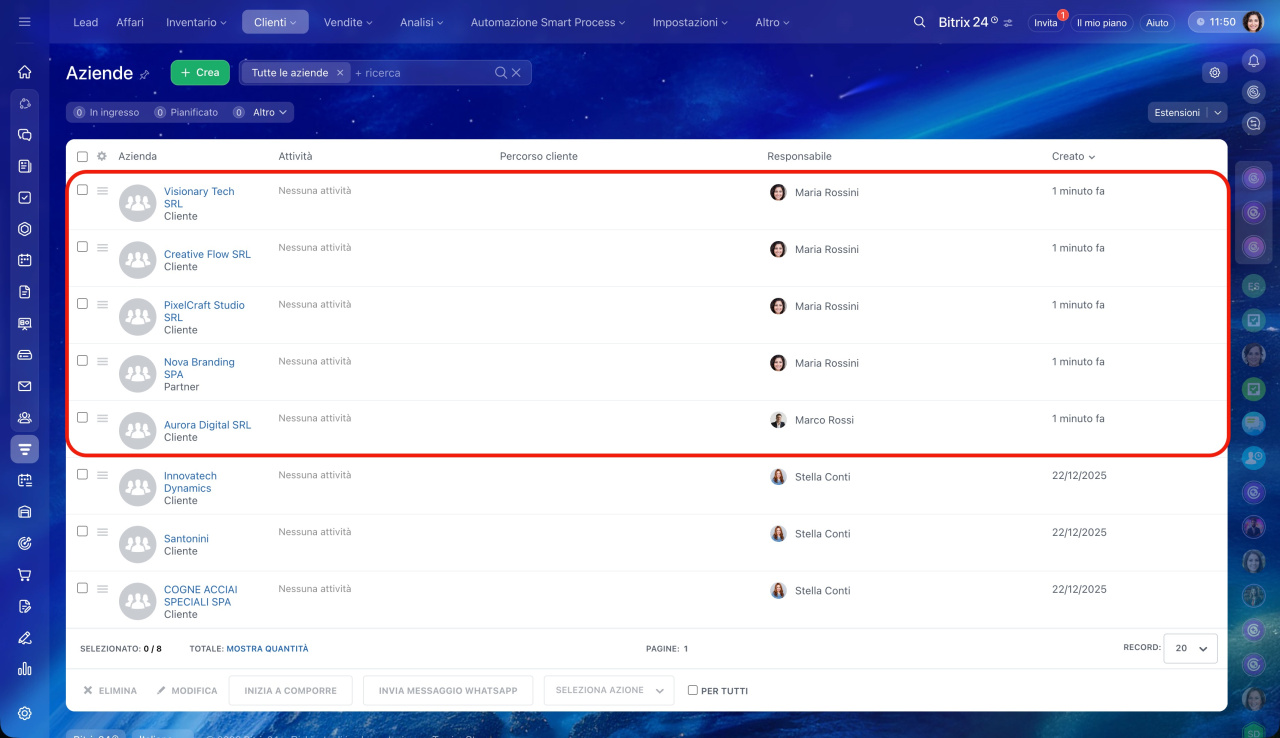Click the green Crea button
Viewport: 1280px width, 738px height.
coord(200,73)
